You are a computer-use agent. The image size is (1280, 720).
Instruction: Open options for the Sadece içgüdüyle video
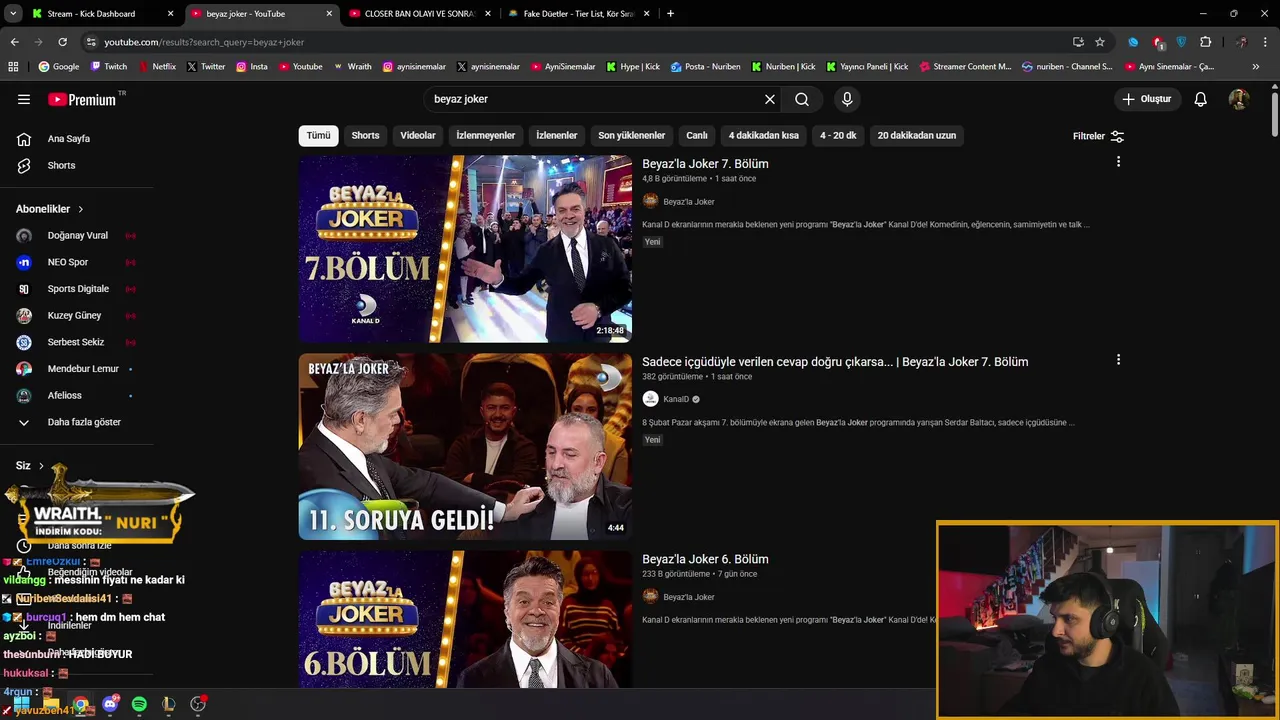[1118, 360]
